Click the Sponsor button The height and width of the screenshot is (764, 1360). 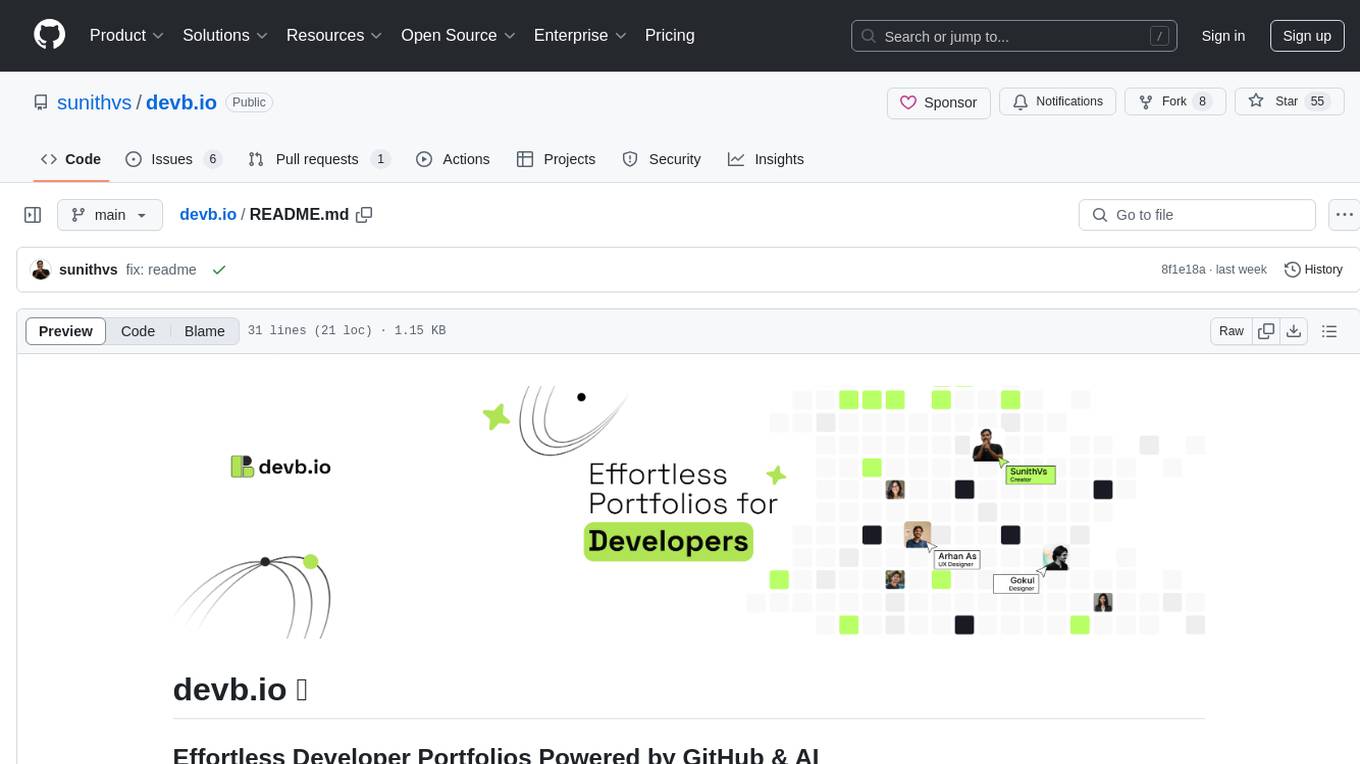pos(938,102)
